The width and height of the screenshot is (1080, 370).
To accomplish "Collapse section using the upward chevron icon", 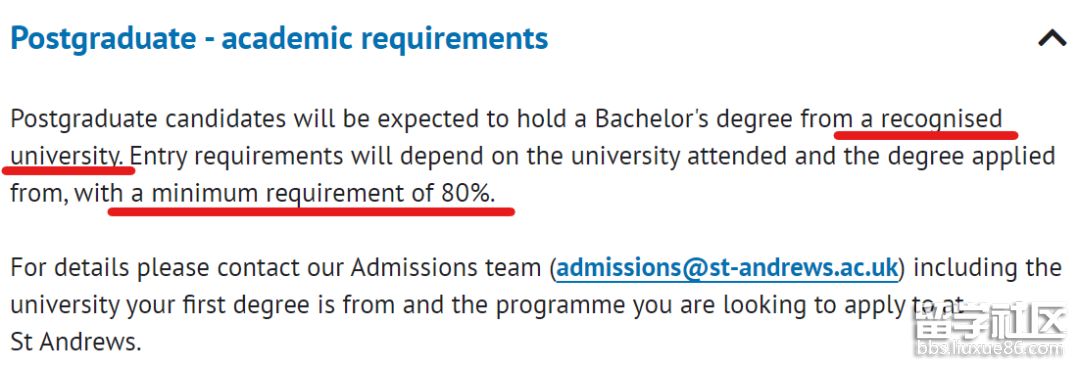I will tap(1052, 39).
